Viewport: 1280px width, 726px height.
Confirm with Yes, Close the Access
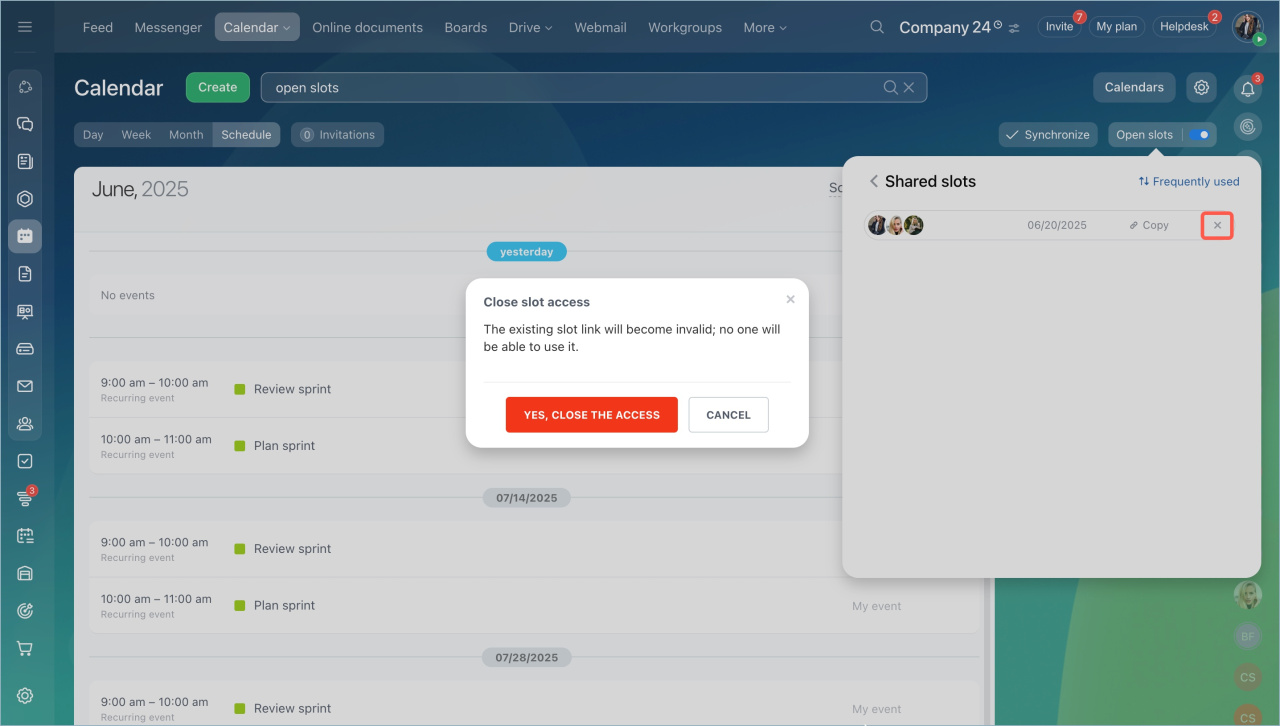[x=591, y=415]
